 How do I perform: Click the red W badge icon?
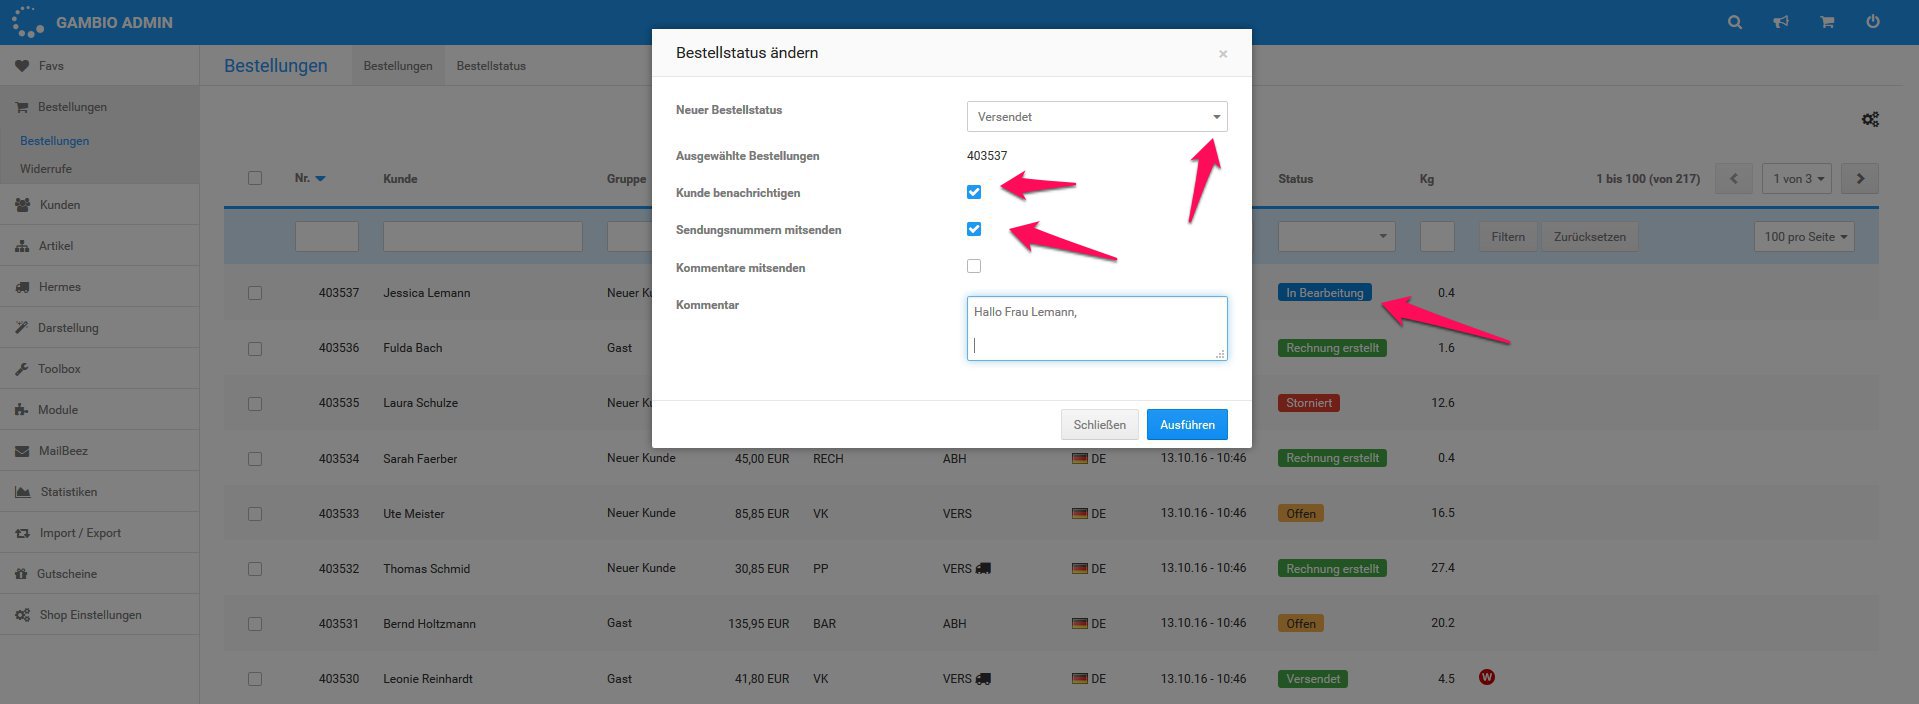(1487, 677)
